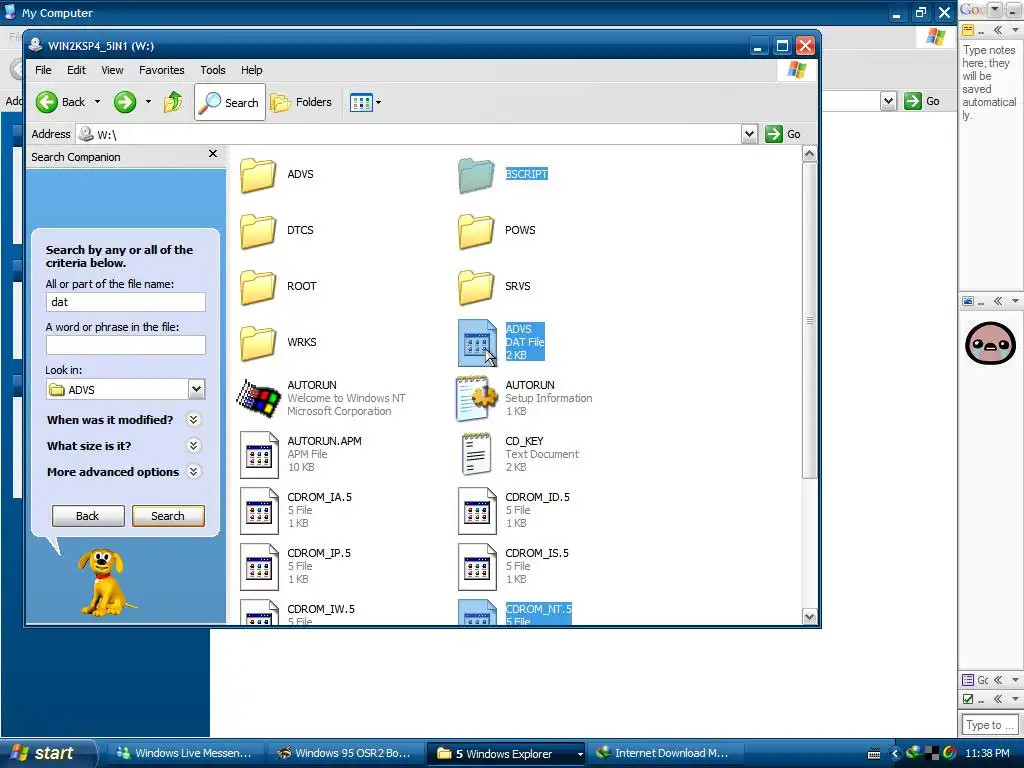Toggle the Search toolbar button

230,102
